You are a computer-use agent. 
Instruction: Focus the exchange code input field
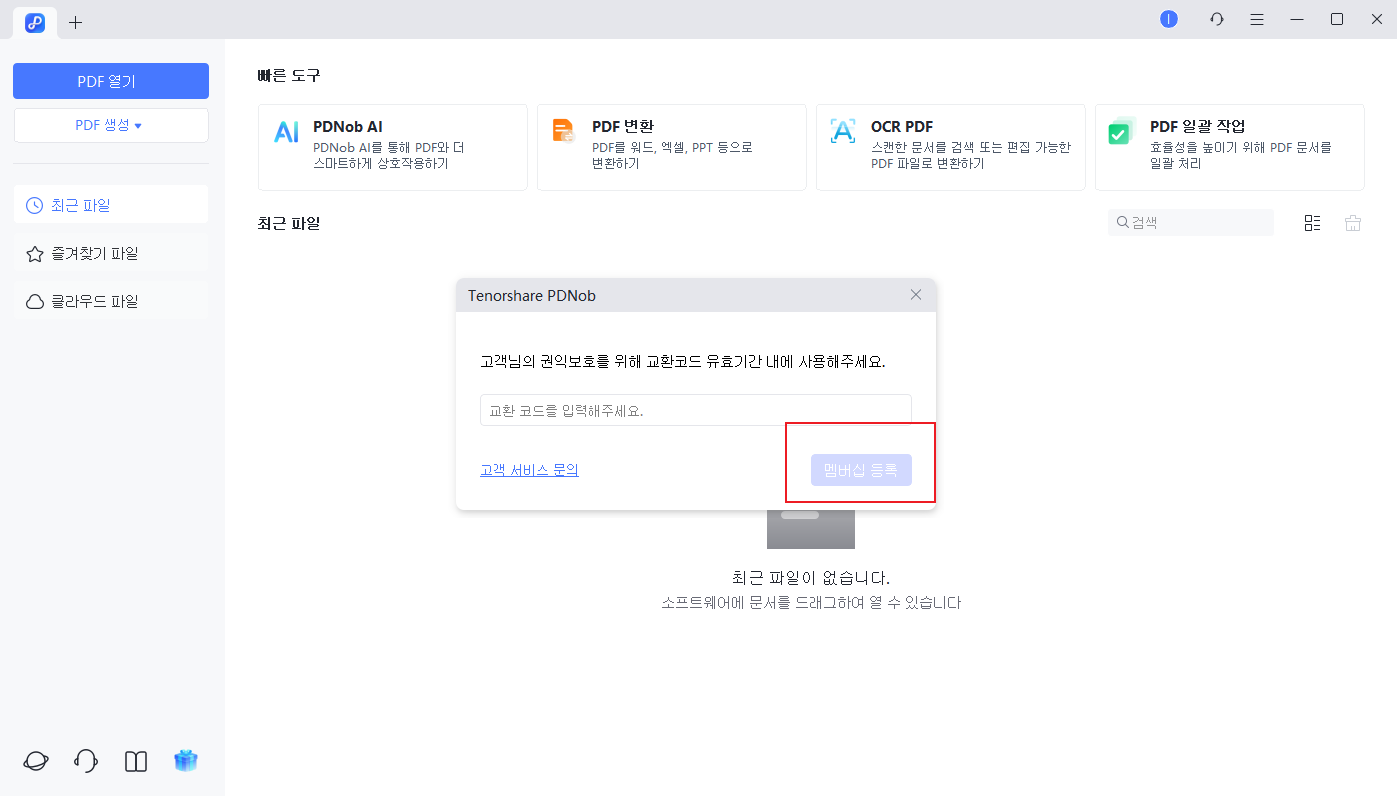695,410
